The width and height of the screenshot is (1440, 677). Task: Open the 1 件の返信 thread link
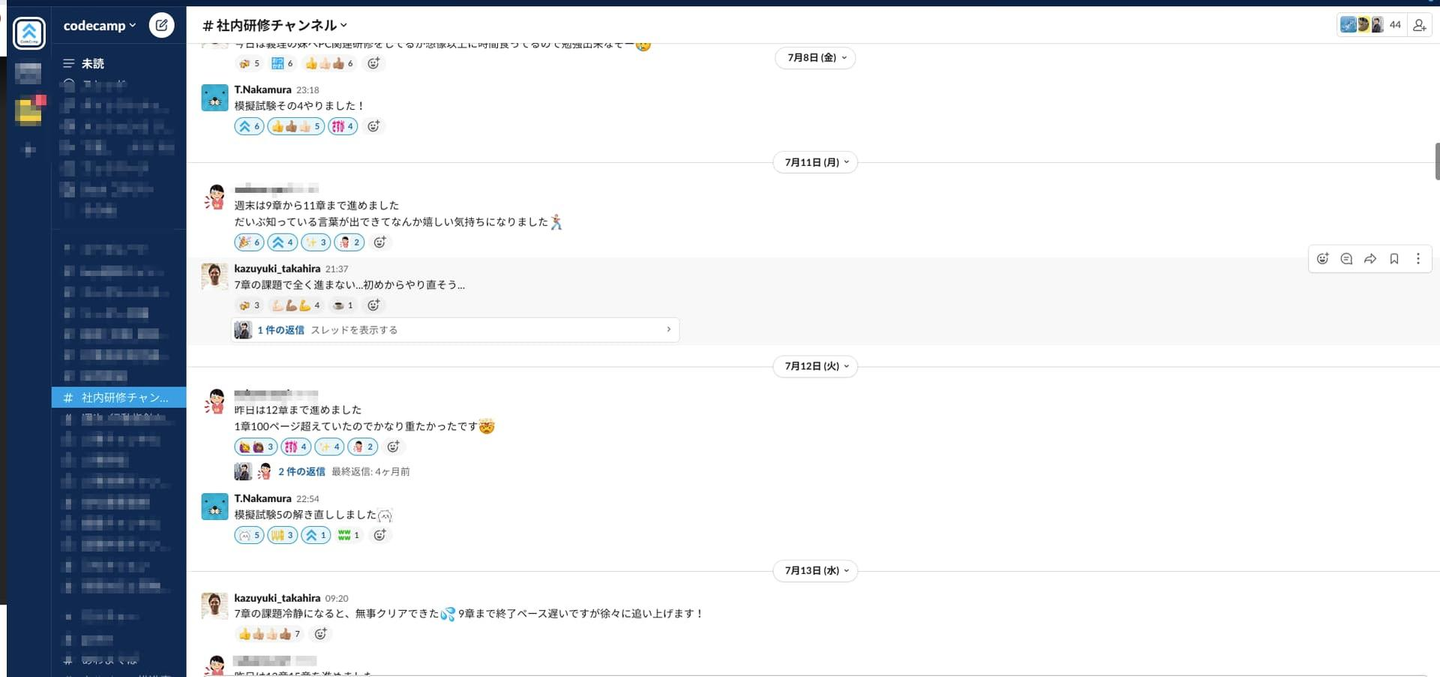(281, 330)
